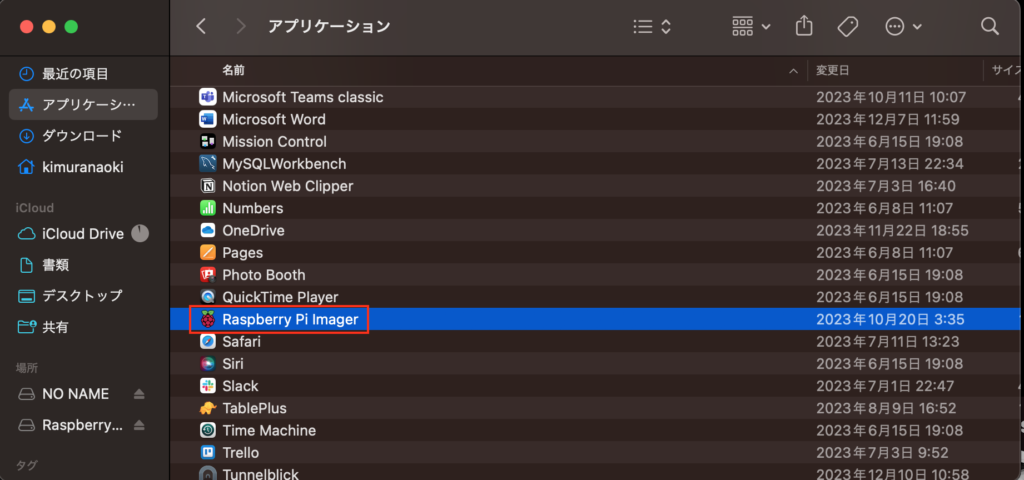Viewport: 1024px width, 480px height.
Task: Eject the Raspberry volume in sidebar
Action: 139,425
